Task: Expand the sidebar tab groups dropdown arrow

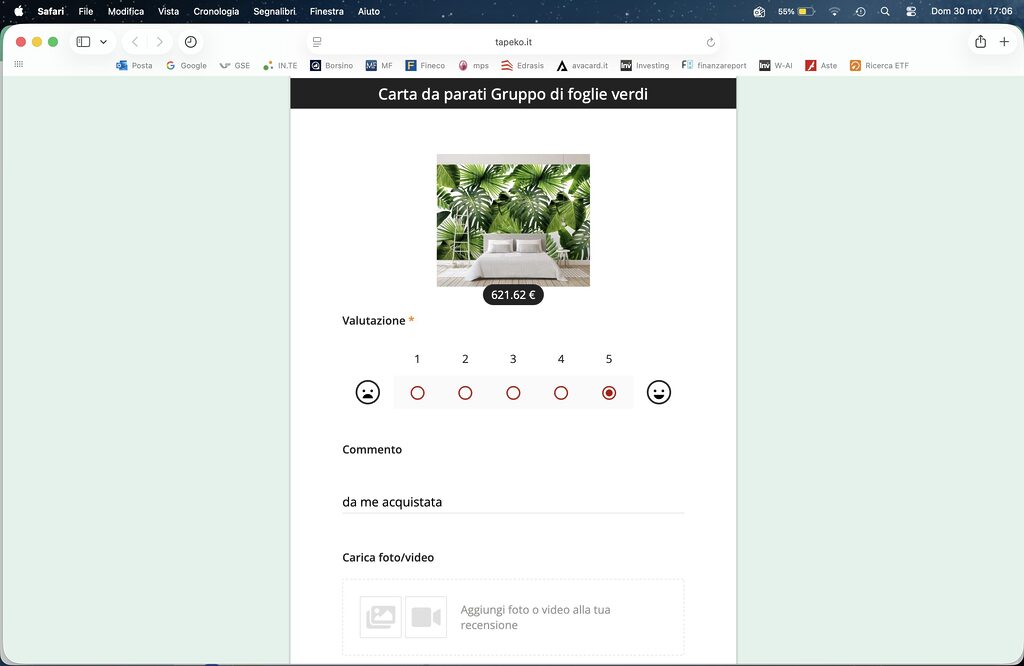Action: click(103, 42)
